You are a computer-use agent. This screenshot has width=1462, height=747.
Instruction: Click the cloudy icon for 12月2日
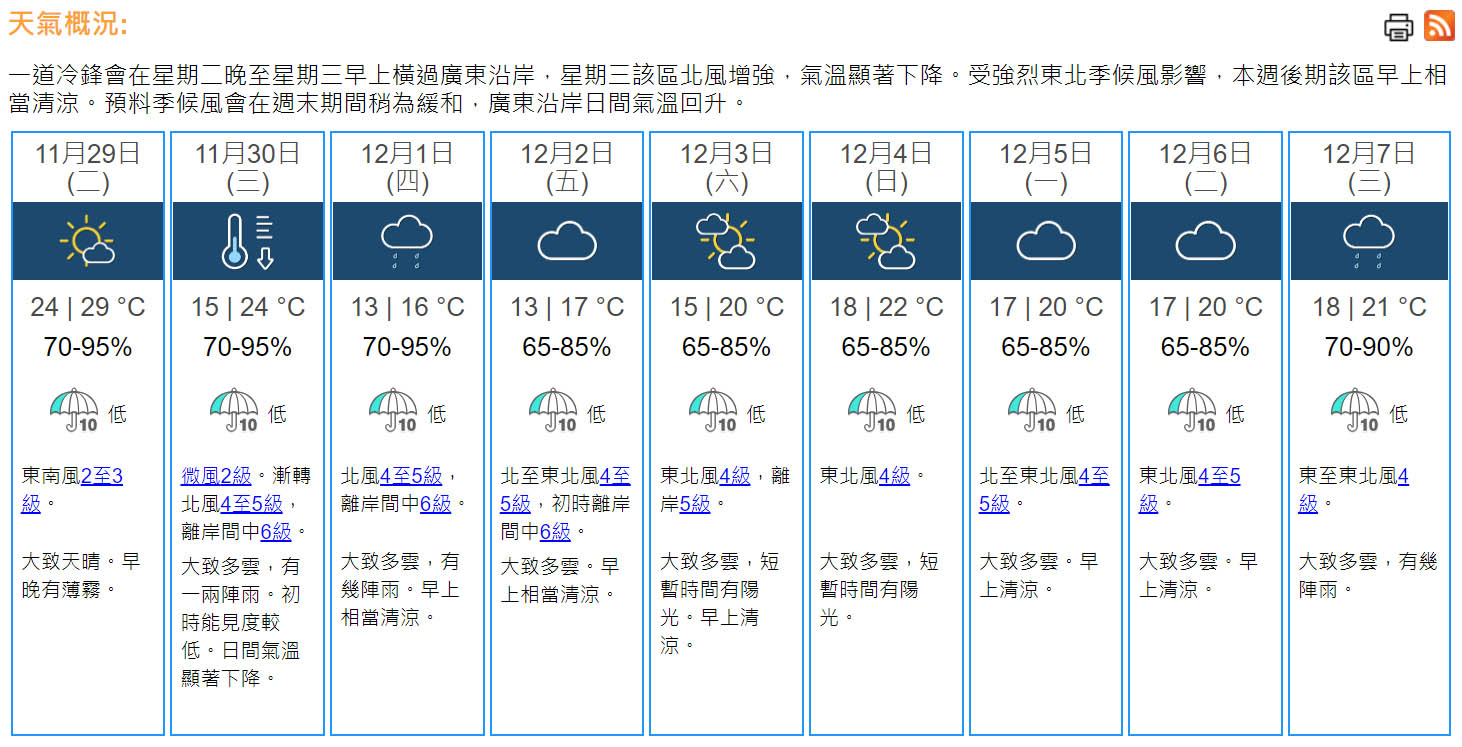pyautogui.click(x=566, y=241)
